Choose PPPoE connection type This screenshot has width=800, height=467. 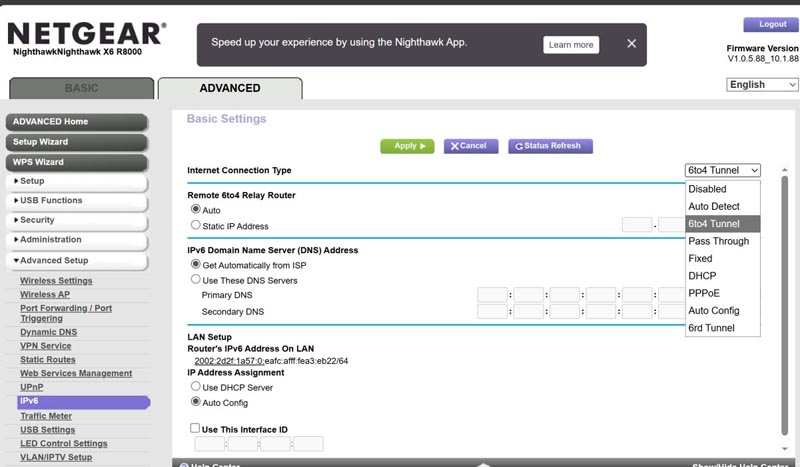722,293
